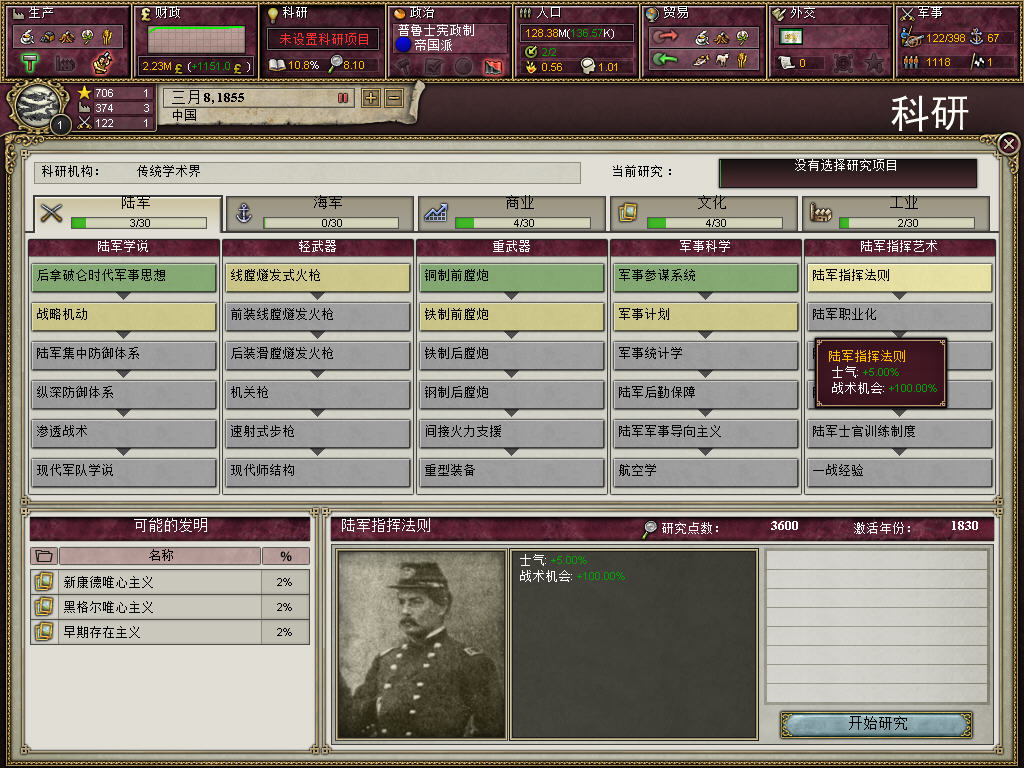The width and height of the screenshot is (1024, 768).
Task: Click the current research (当前研究) progress bar
Action: pos(848,173)
